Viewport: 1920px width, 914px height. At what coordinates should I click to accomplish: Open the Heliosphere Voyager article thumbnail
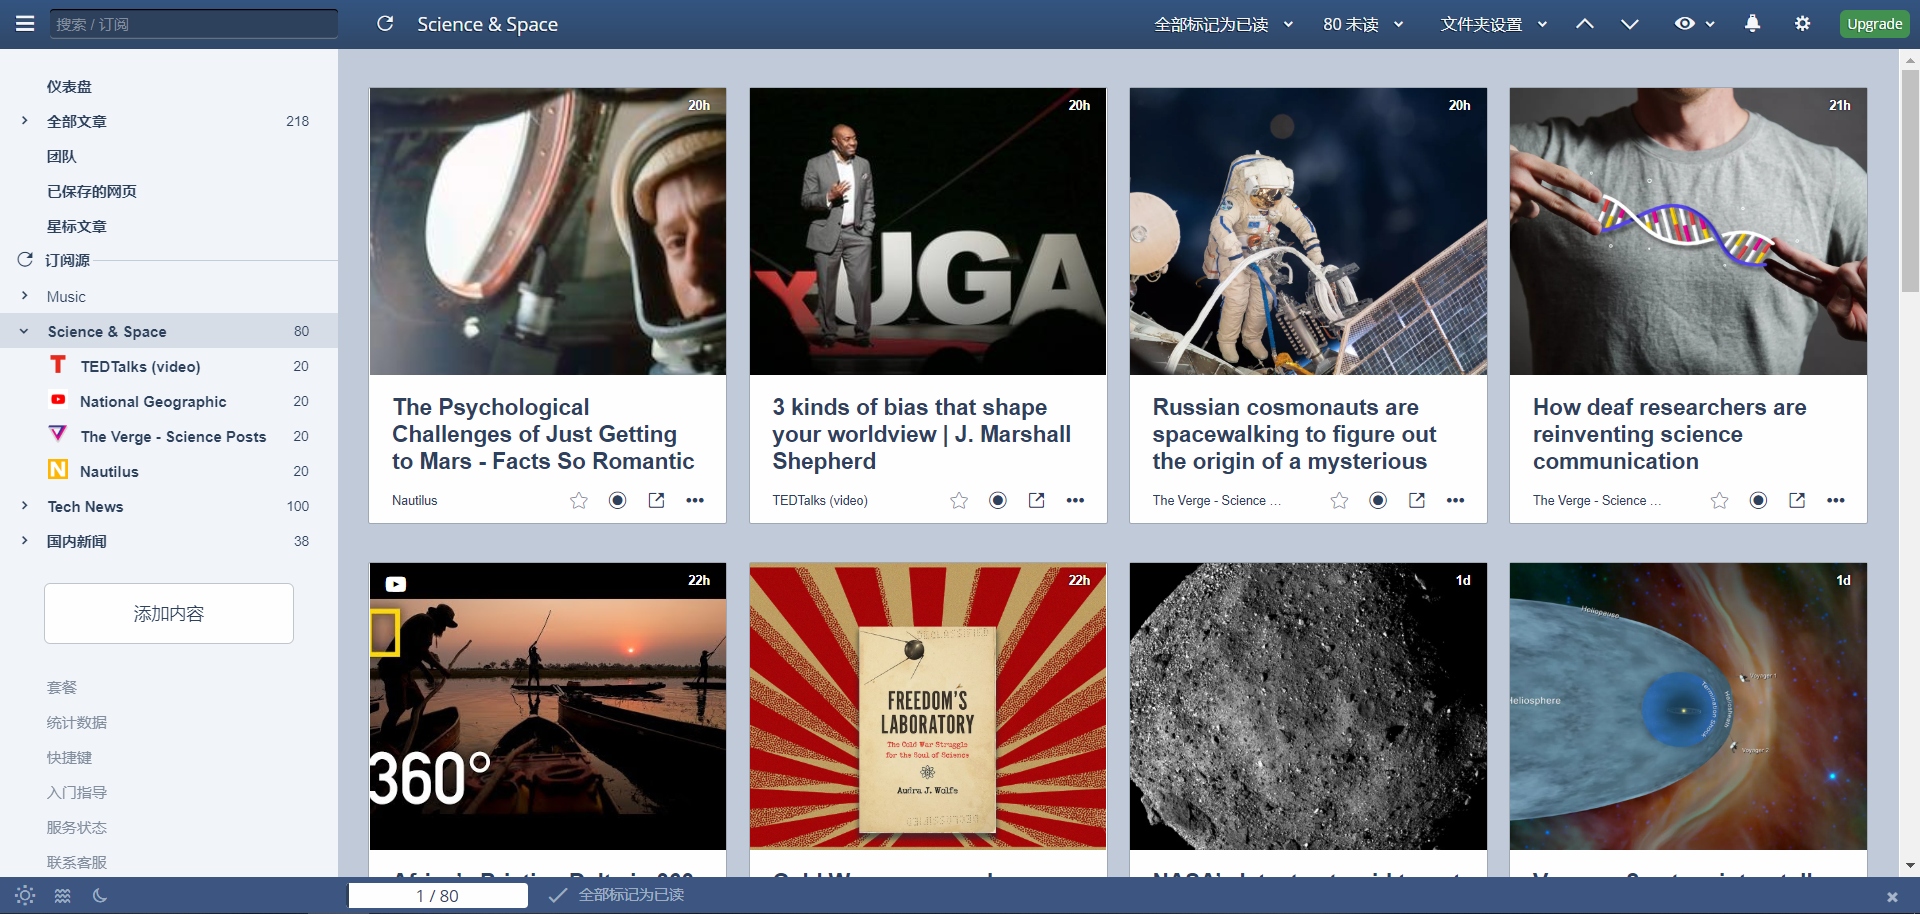[x=1688, y=706]
